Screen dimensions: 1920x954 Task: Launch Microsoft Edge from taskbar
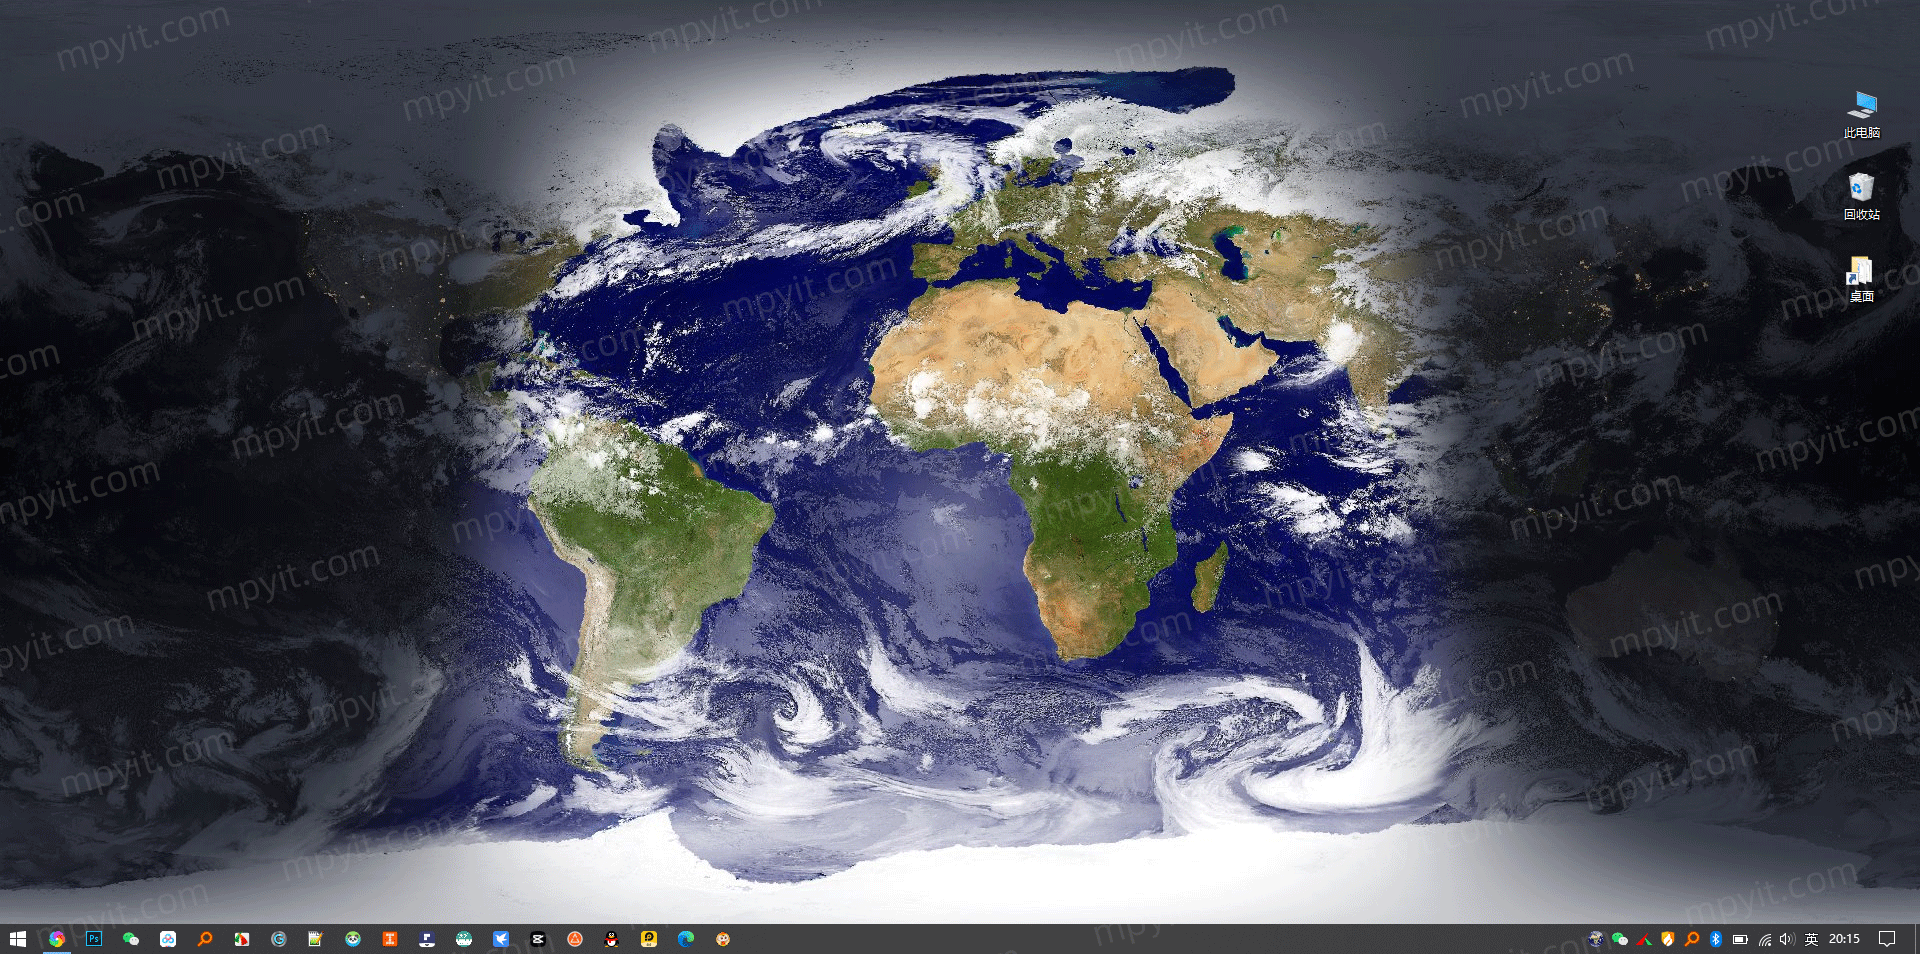click(686, 939)
